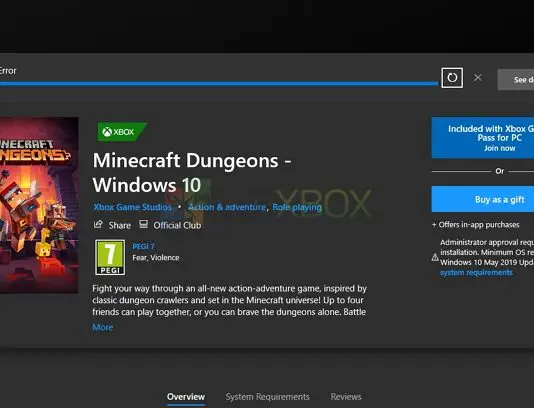534x408 pixels.
Task: Switch to the Overview tab
Action: 186,397
